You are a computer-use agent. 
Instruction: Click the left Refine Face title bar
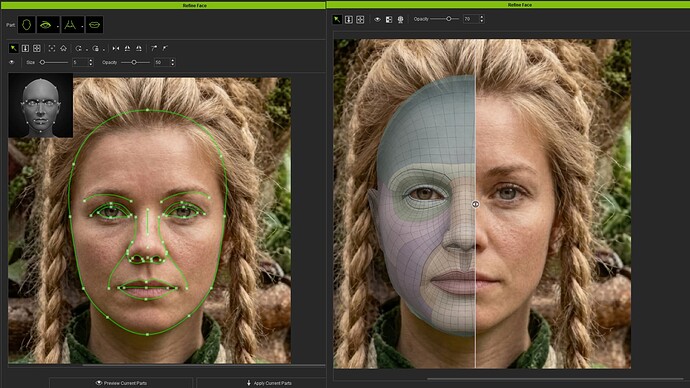tap(163, 5)
